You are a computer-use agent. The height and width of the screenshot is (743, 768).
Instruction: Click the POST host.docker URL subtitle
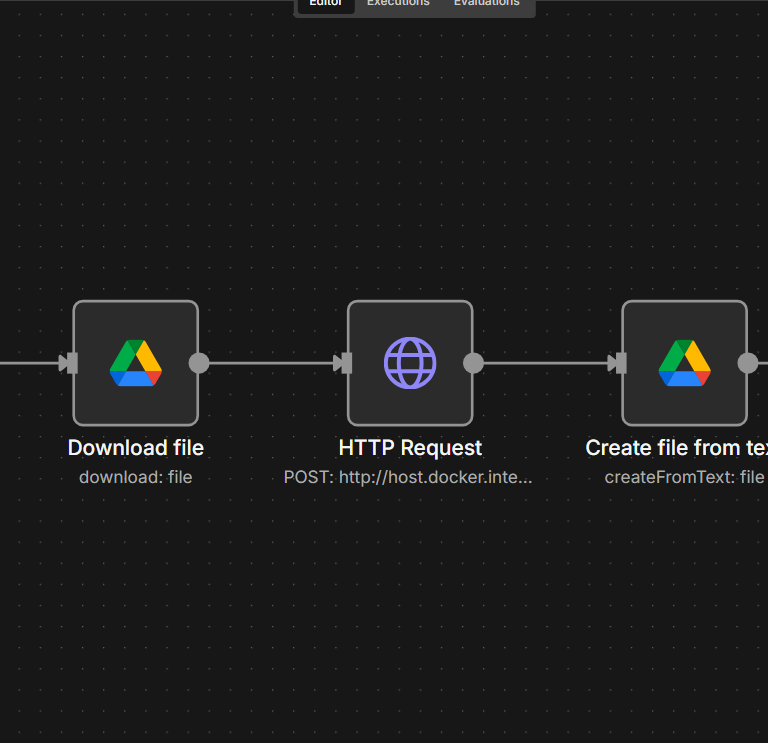pos(408,477)
